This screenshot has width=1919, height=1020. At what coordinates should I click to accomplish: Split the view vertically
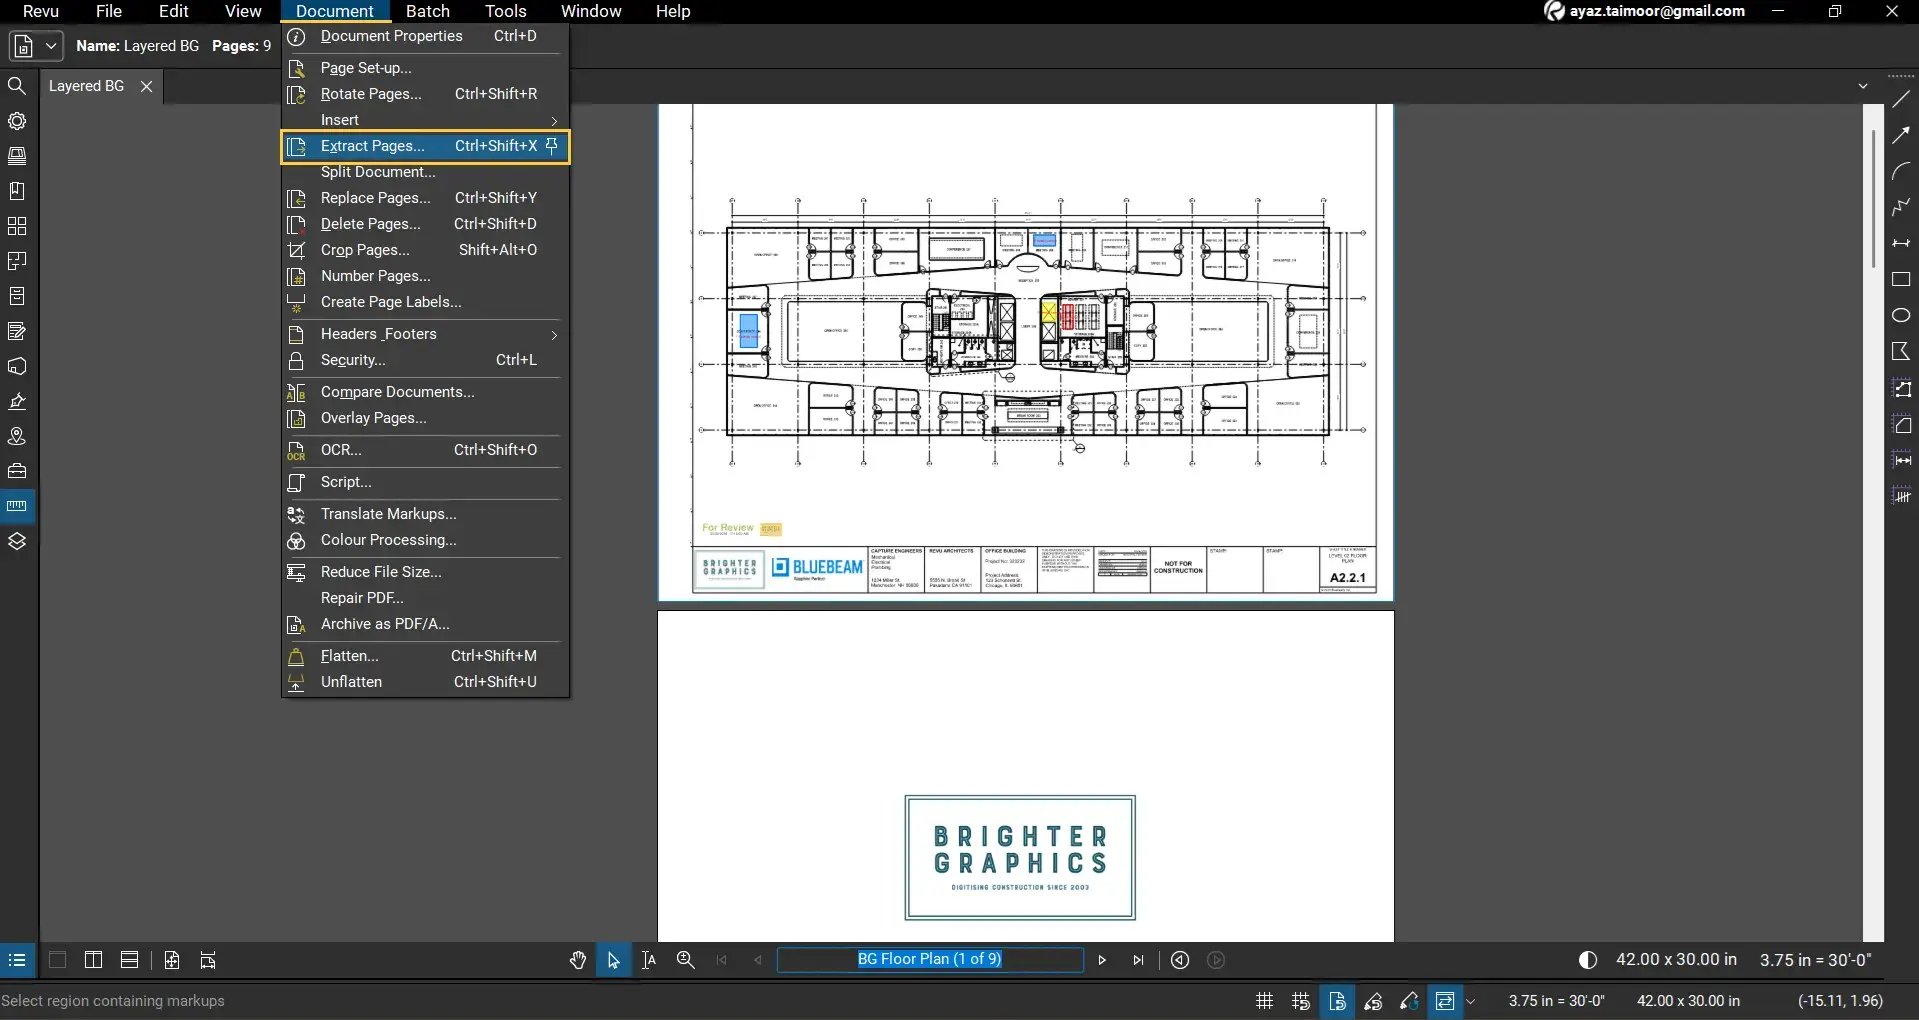(x=94, y=960)
